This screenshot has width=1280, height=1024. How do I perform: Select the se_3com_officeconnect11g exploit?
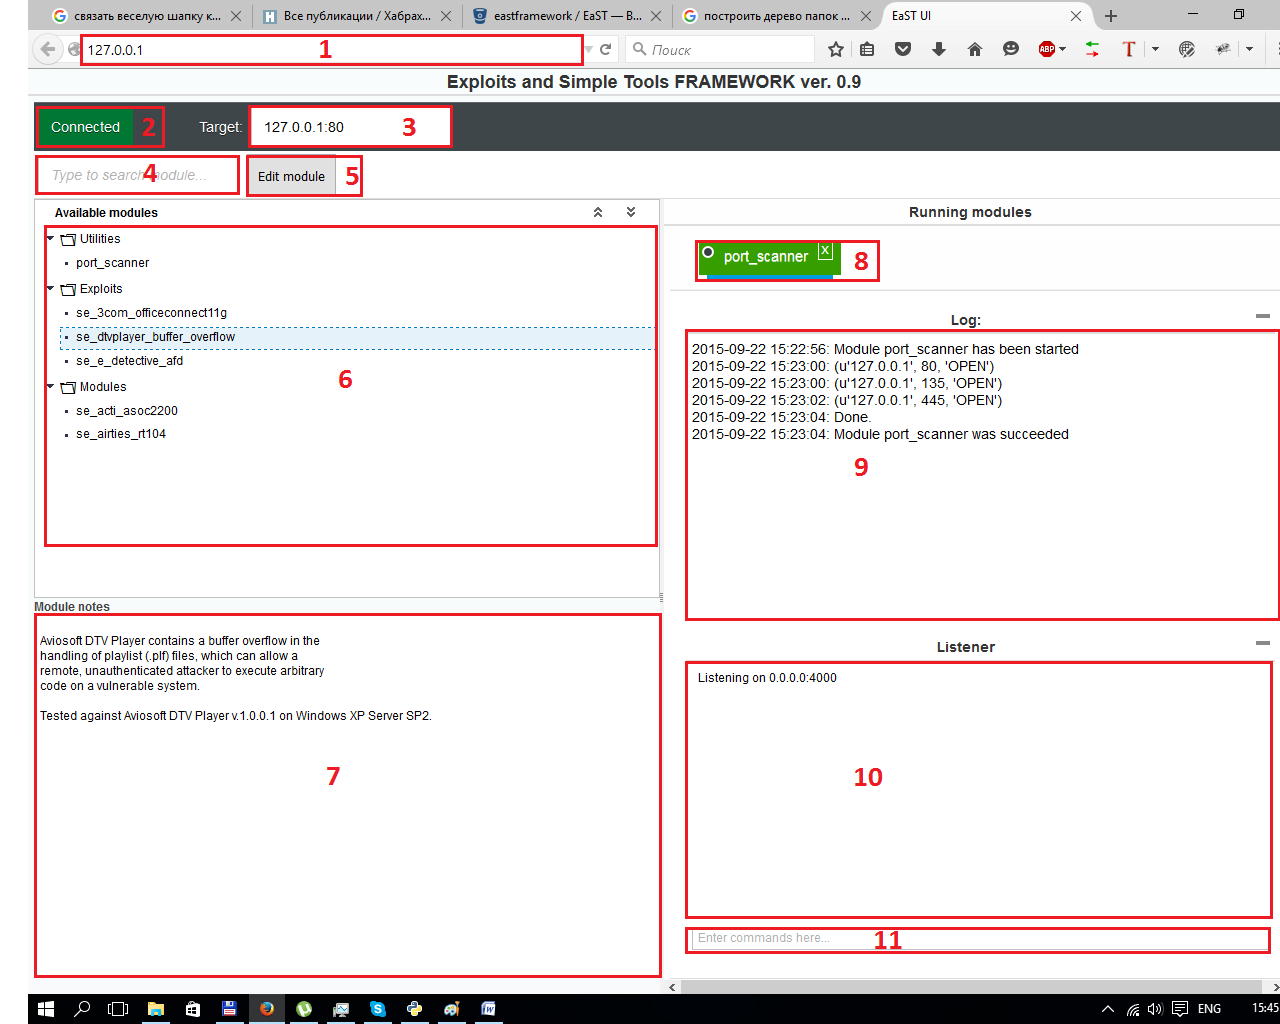pyautogui.click(x=151, y=313)
